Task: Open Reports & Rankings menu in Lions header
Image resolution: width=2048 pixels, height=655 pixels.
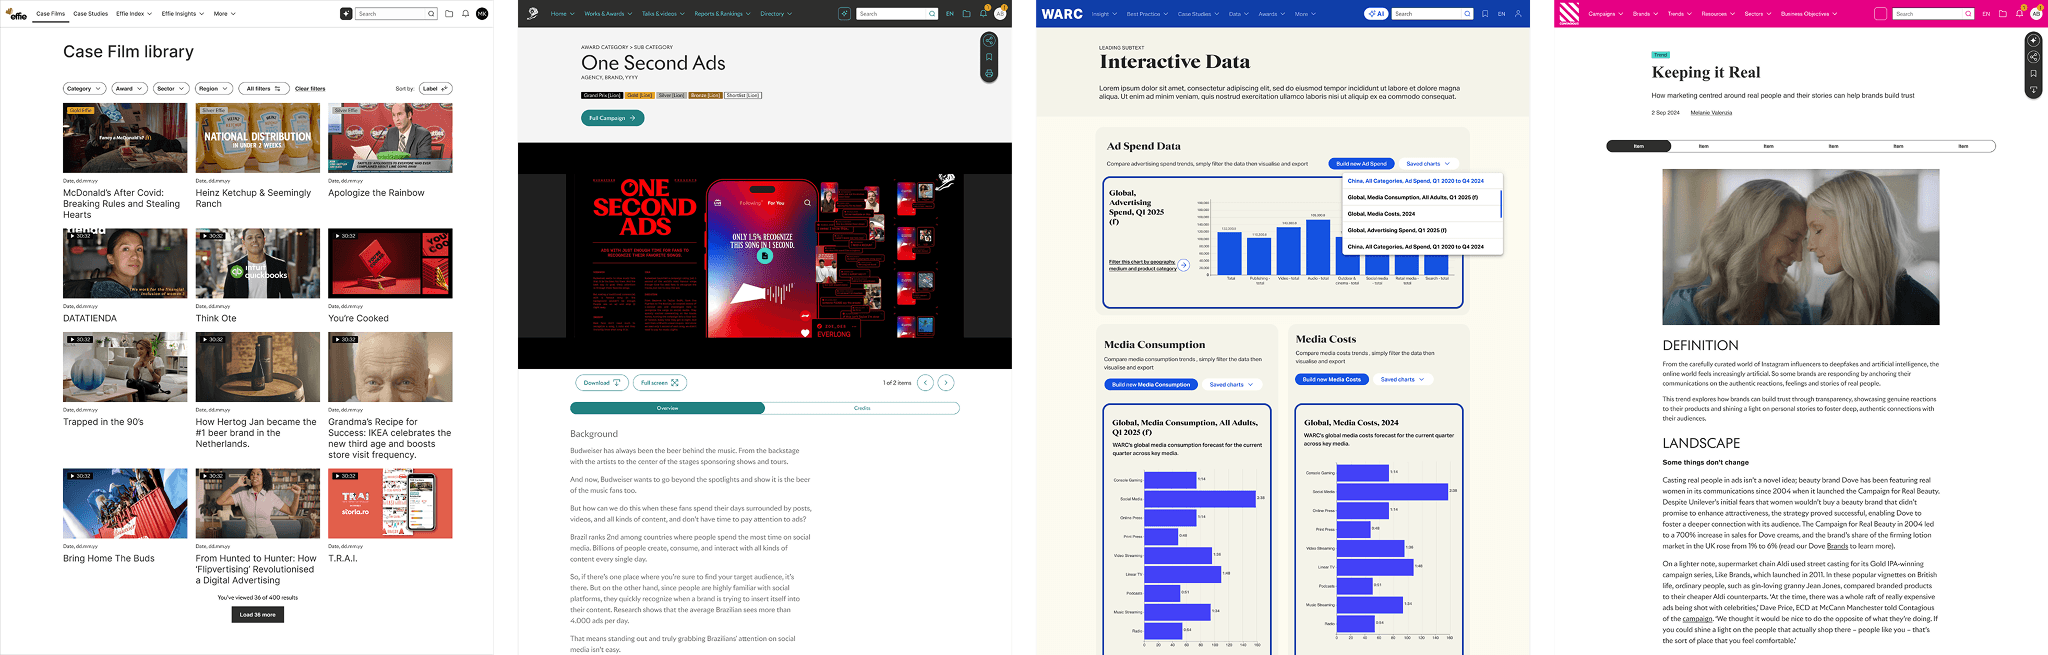Action: click(x=722, y=14)
